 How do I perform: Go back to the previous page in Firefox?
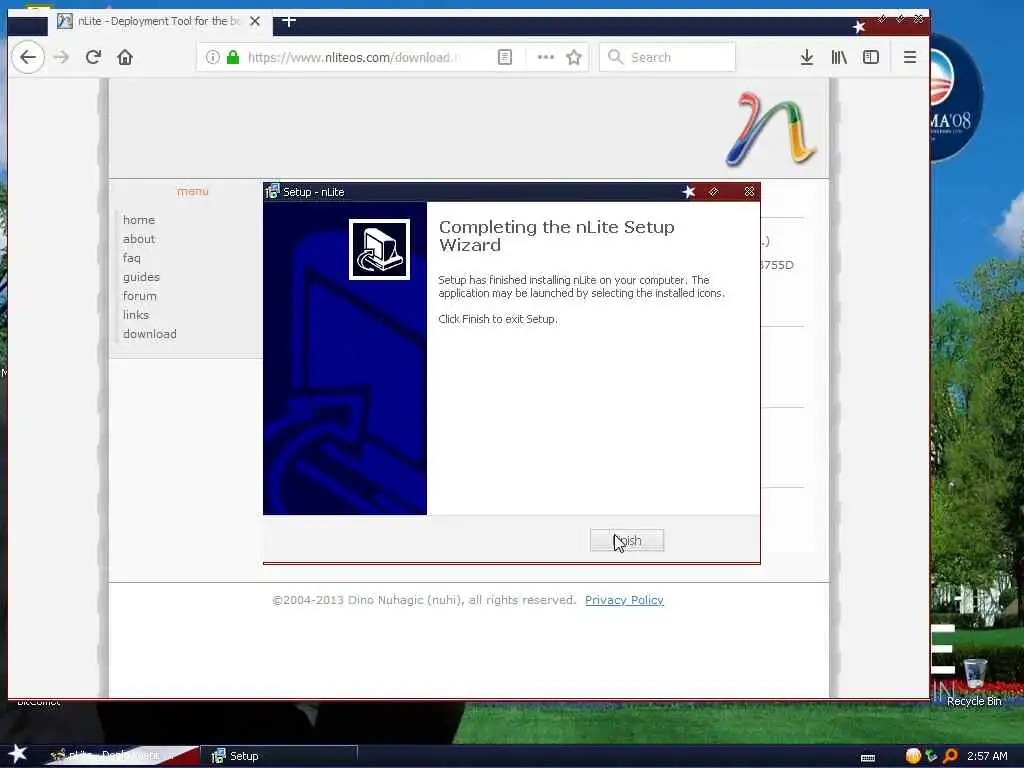[28, 57]
